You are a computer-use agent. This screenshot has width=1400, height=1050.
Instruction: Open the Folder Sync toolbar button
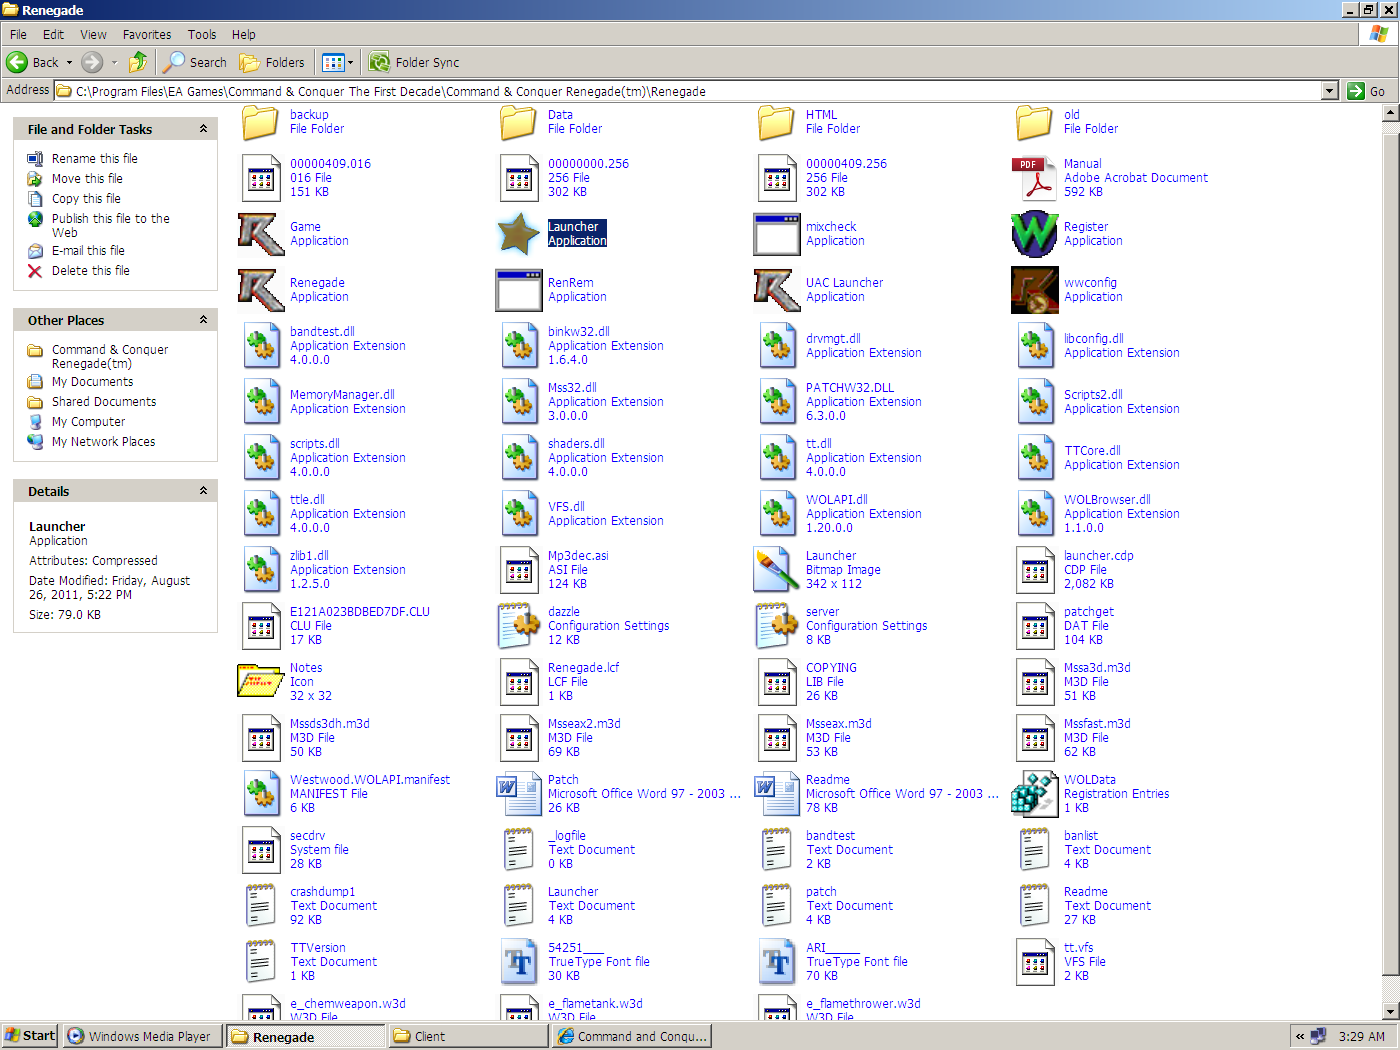tap(414, 62)
